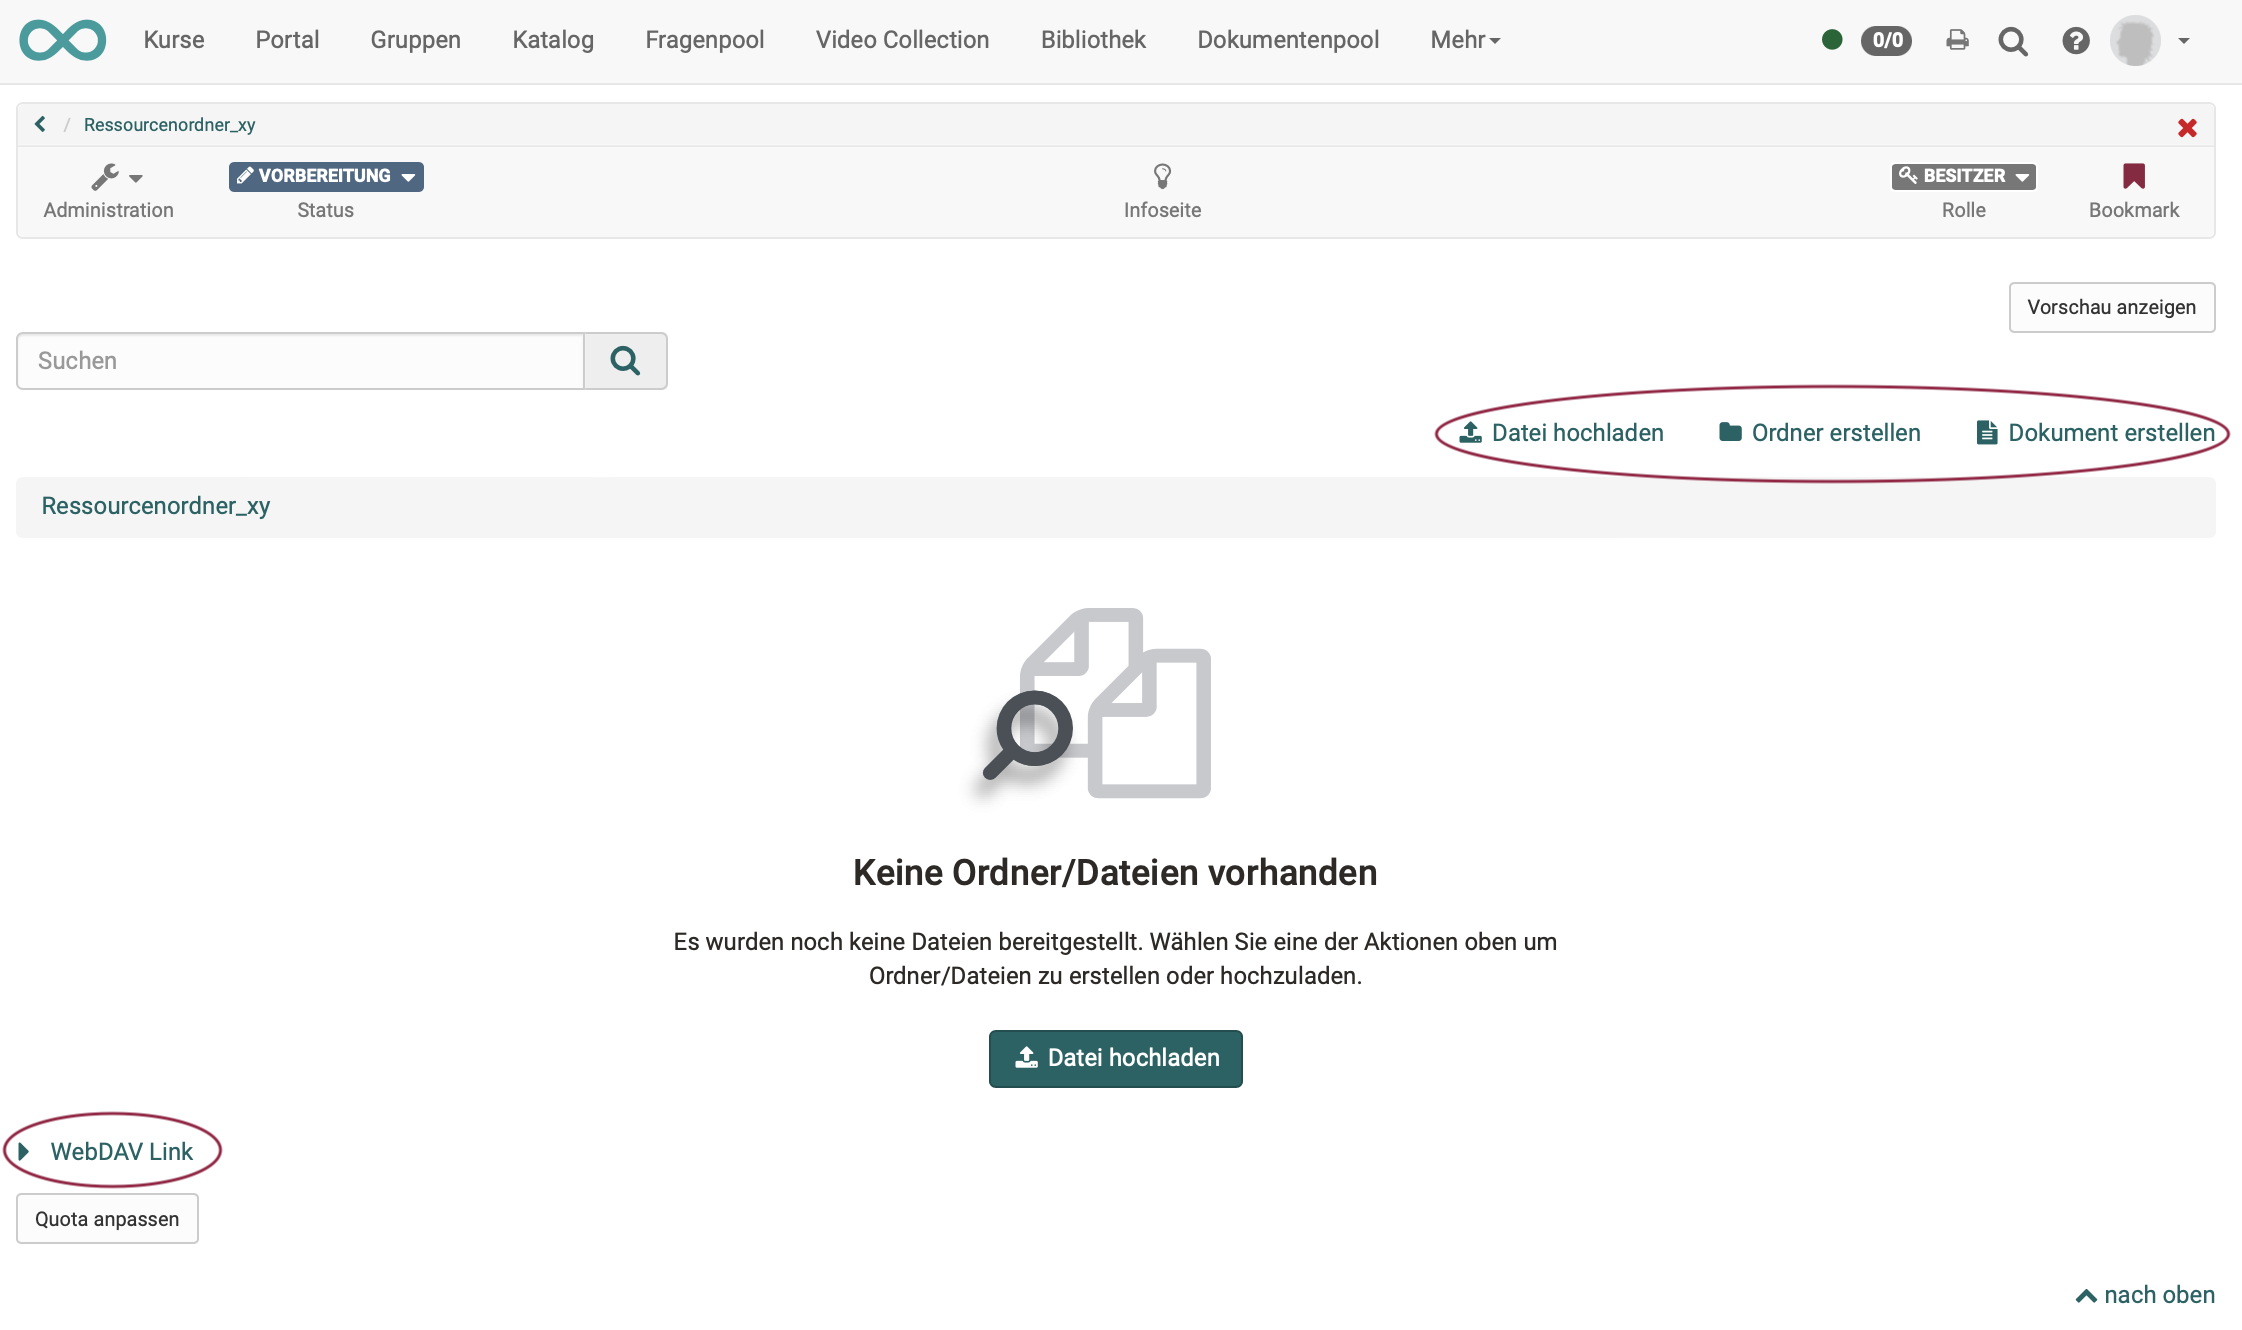Start a search with the magnifier button
The image size is (2242, 1330).
[x=625, y=360]
